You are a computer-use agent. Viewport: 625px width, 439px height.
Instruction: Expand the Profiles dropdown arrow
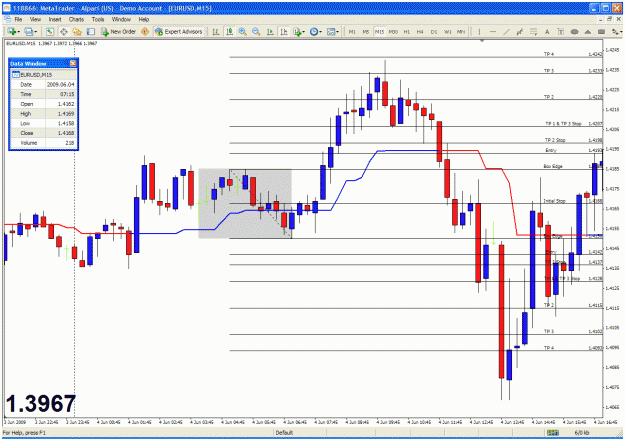[35, 32]
